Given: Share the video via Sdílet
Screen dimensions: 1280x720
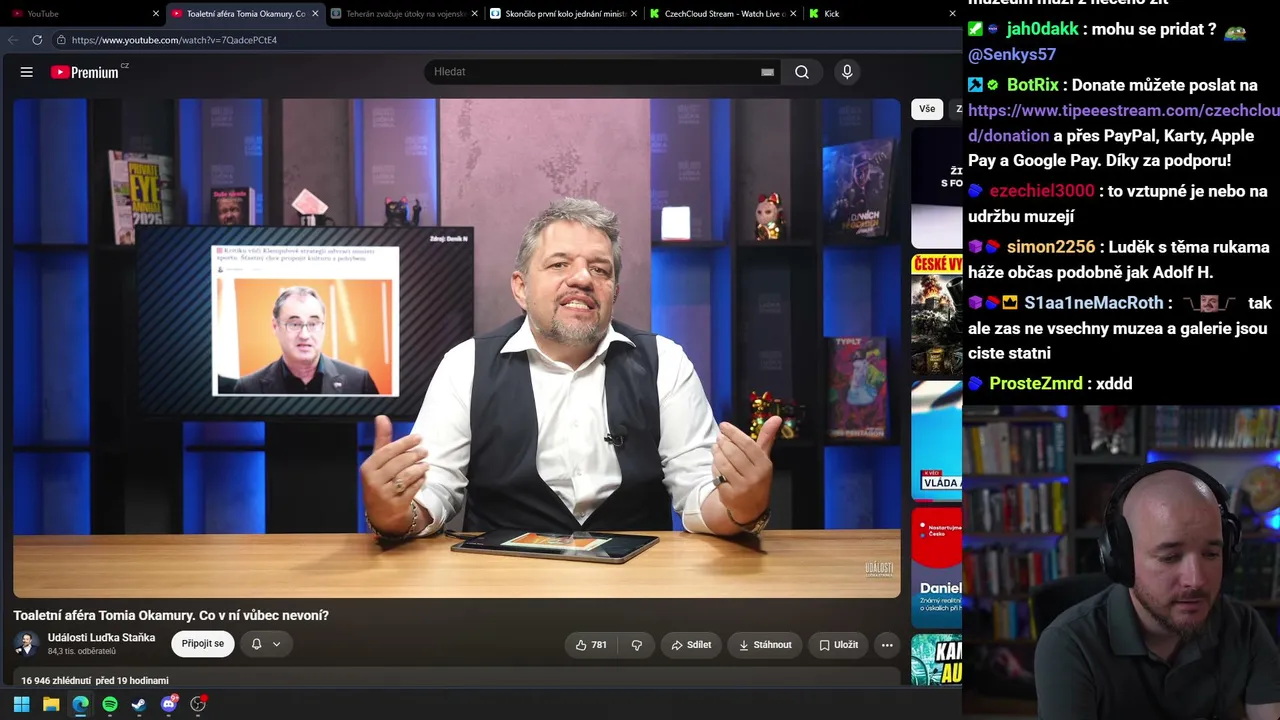Looking at the screenshot, I should coord(691,645).
